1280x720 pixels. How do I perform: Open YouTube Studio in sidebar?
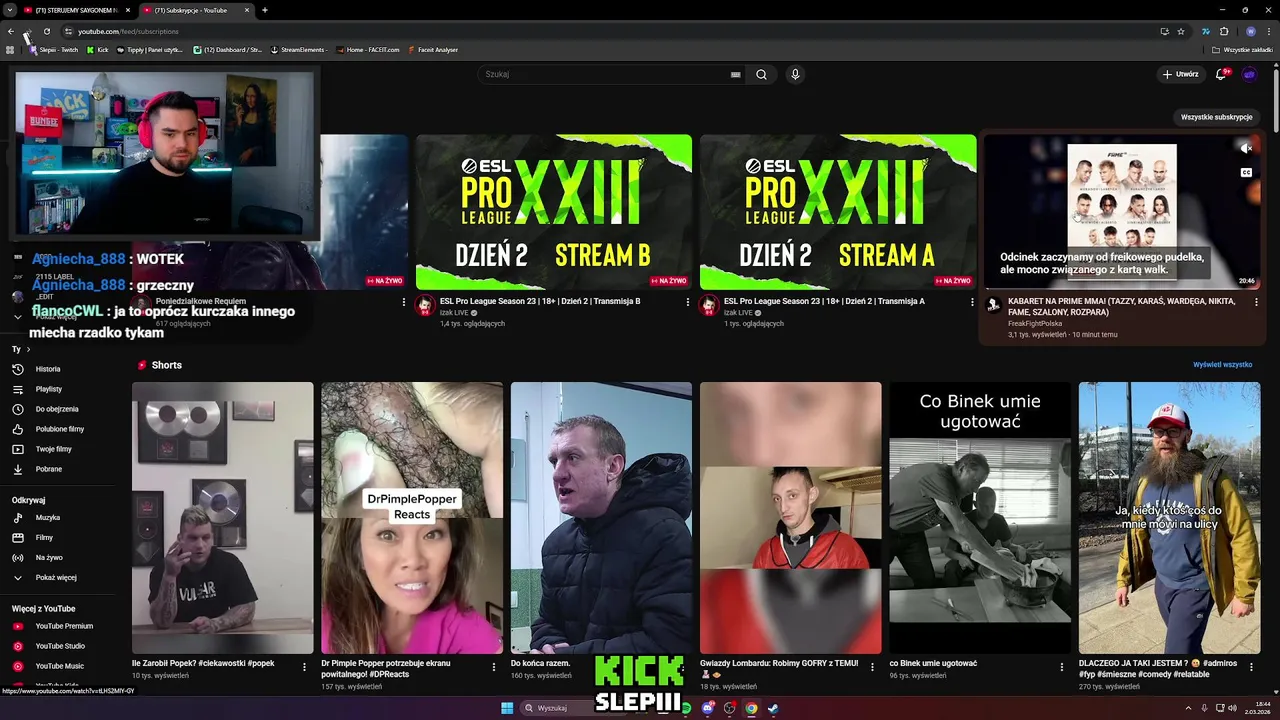pos(62,646)
